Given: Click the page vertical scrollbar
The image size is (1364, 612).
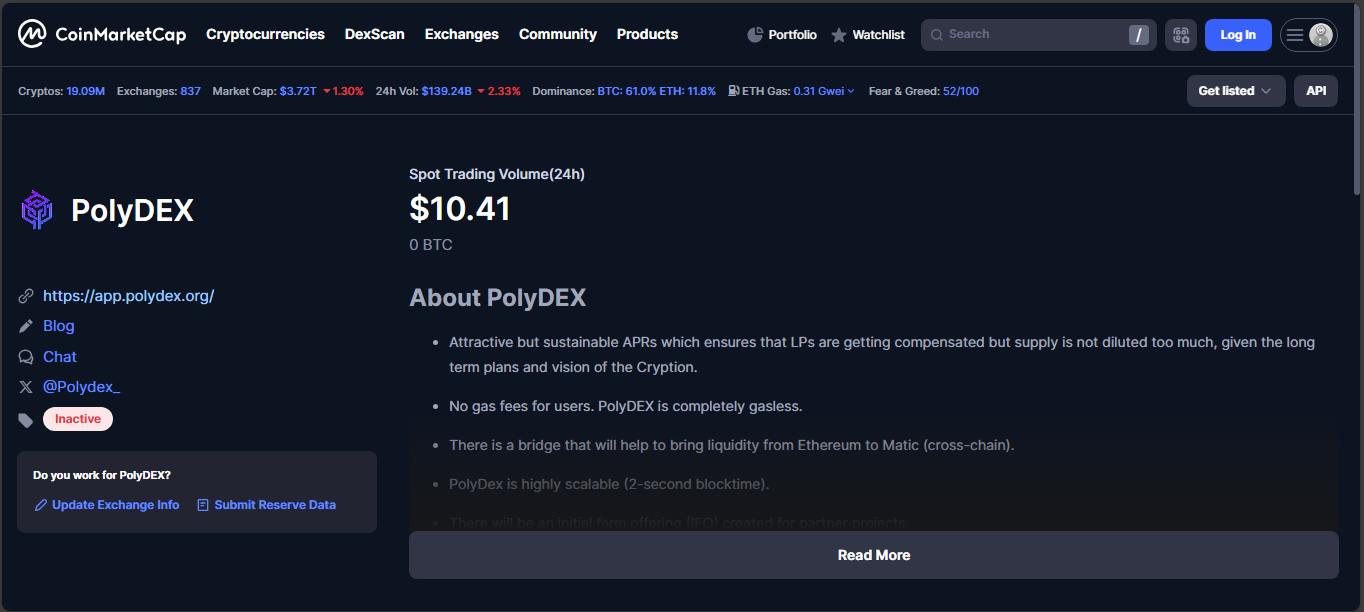Looking at the screenshot, I should click(x=1357, y=100).
